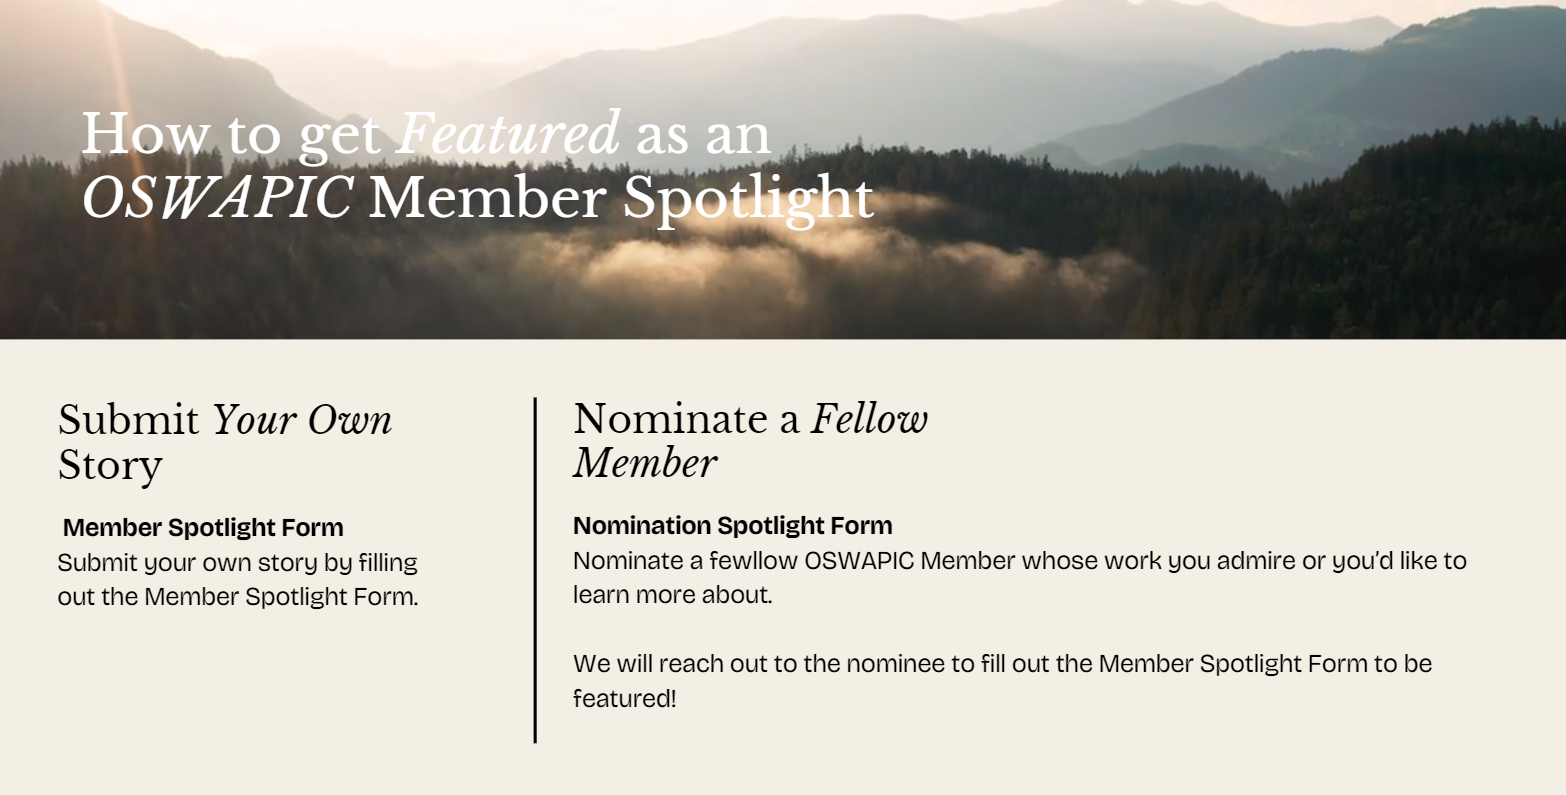Select the "Nominate a Fellow Member" heading

point(750,440)
